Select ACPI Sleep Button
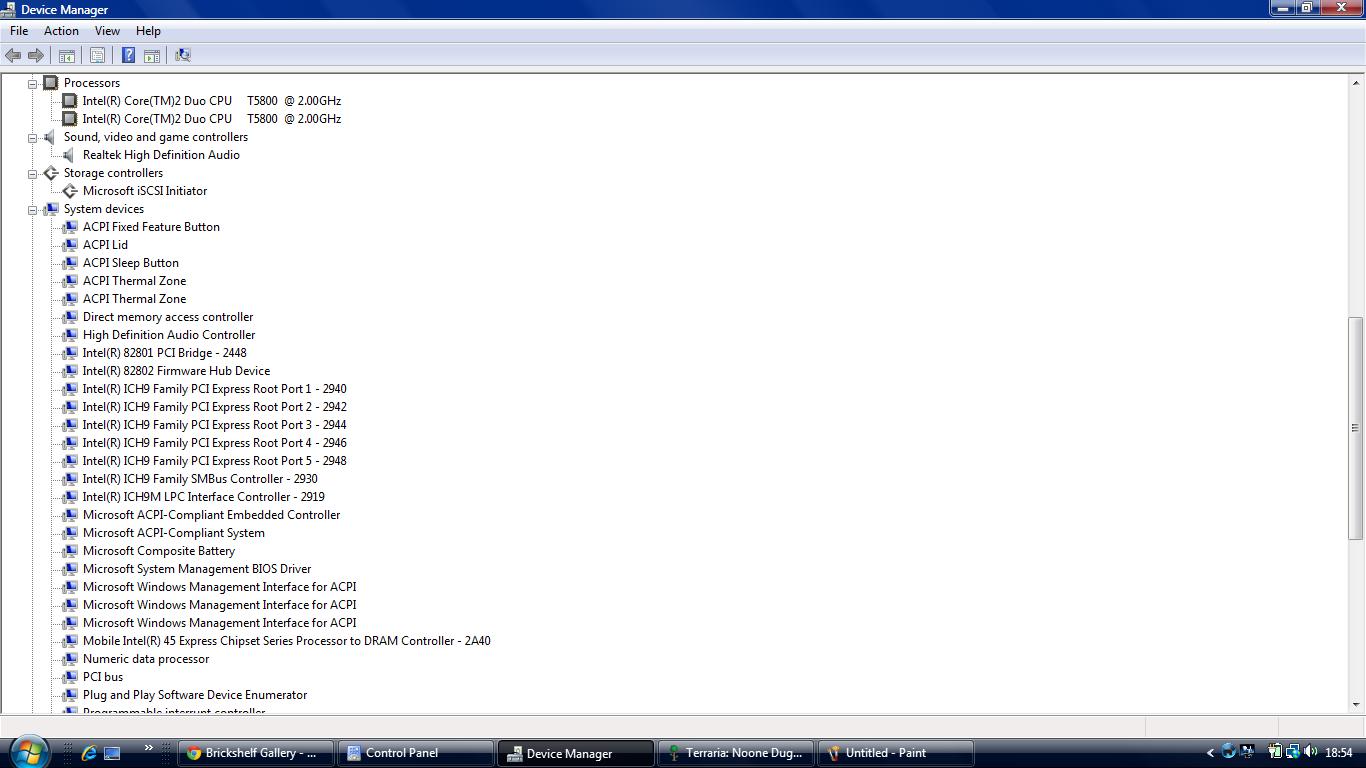This screenshot has height=768, width=1366. click(131, 263)
